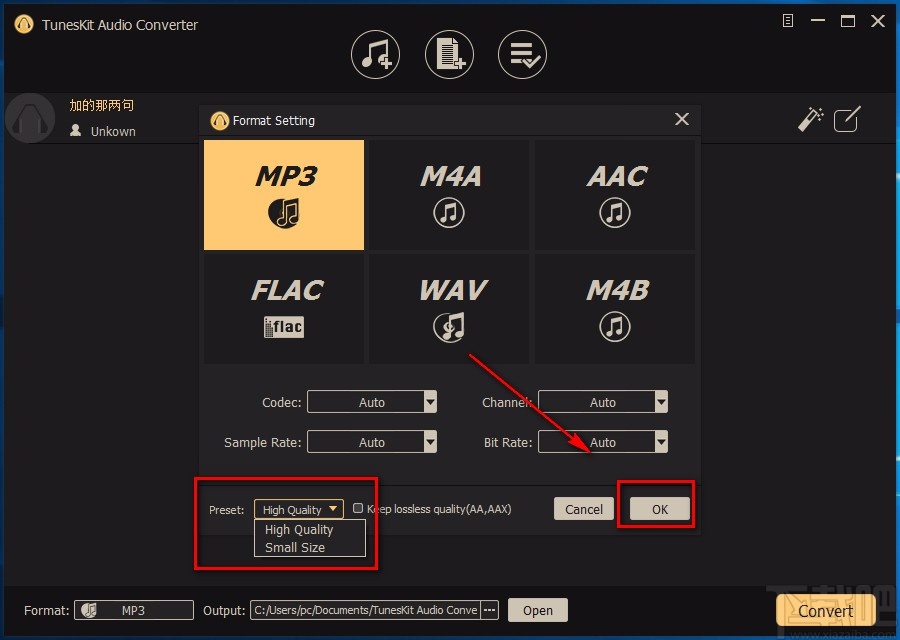Viewport: 900px width, 640px height.
Task: Select the WAV format tile
Action: [x=449, y=309]
